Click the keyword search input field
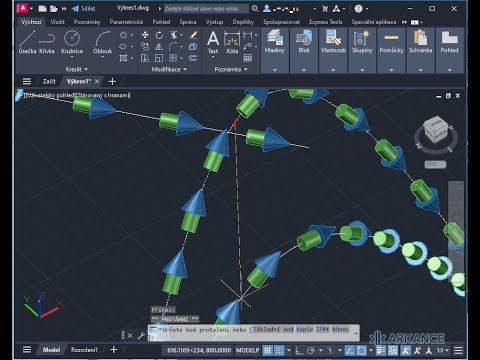This screenshot has width=480, height=360. (206, 9)
